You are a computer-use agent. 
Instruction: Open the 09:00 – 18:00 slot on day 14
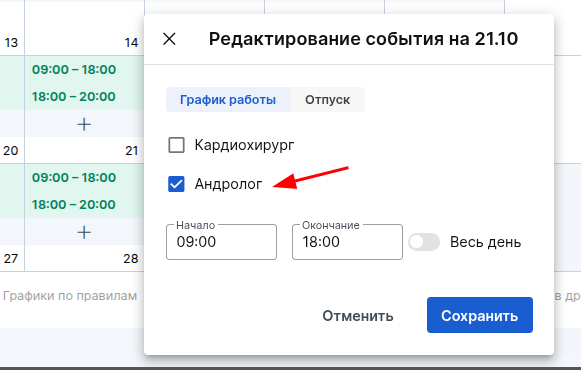[x=74, y=69]
